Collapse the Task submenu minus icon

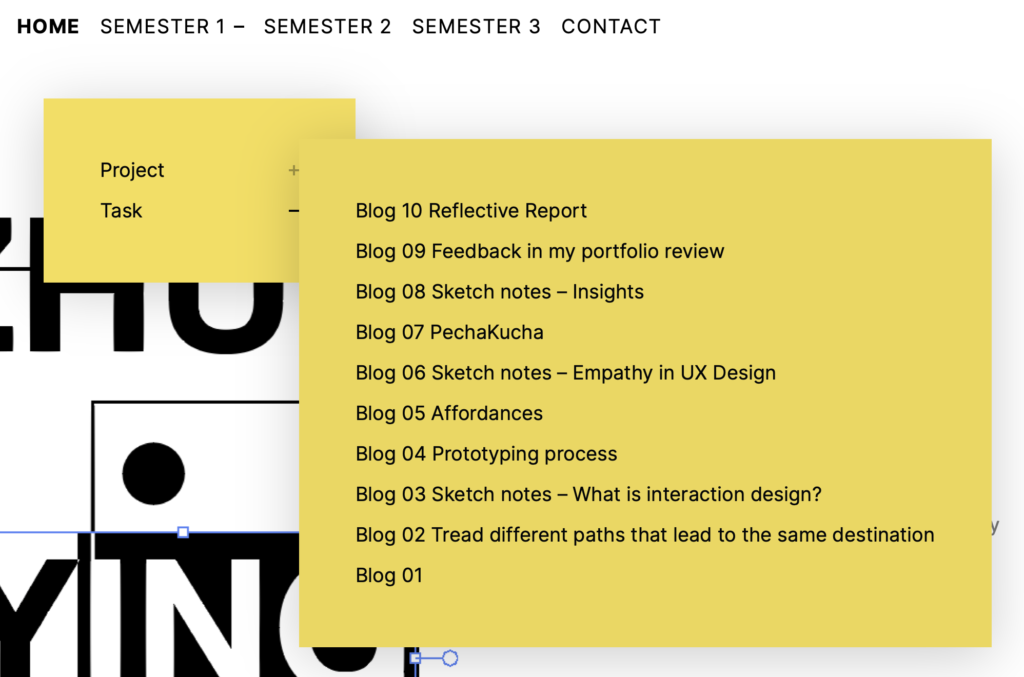point(294,211)
